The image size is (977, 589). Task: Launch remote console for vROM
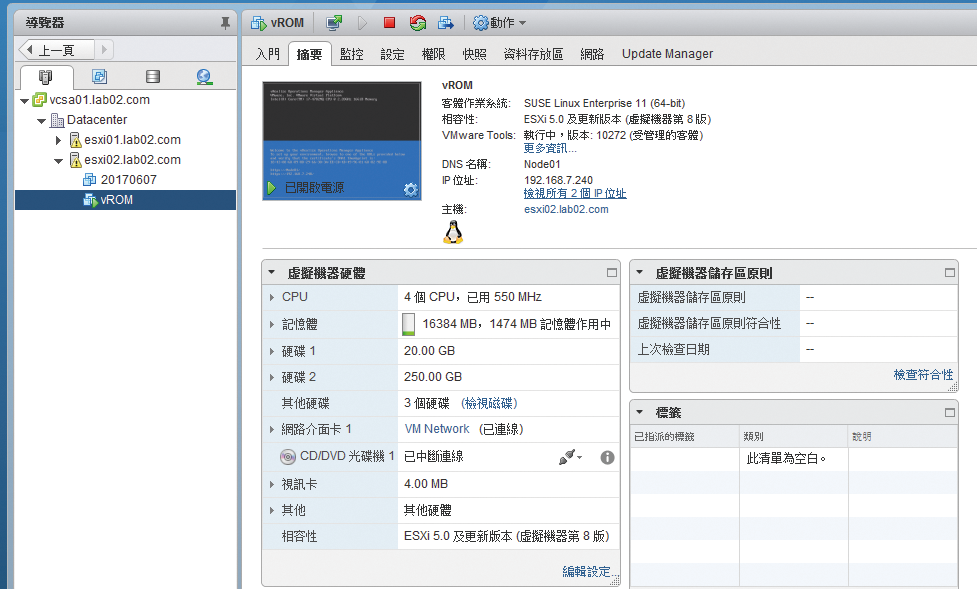pyautogui.click(x=334, y=24)
